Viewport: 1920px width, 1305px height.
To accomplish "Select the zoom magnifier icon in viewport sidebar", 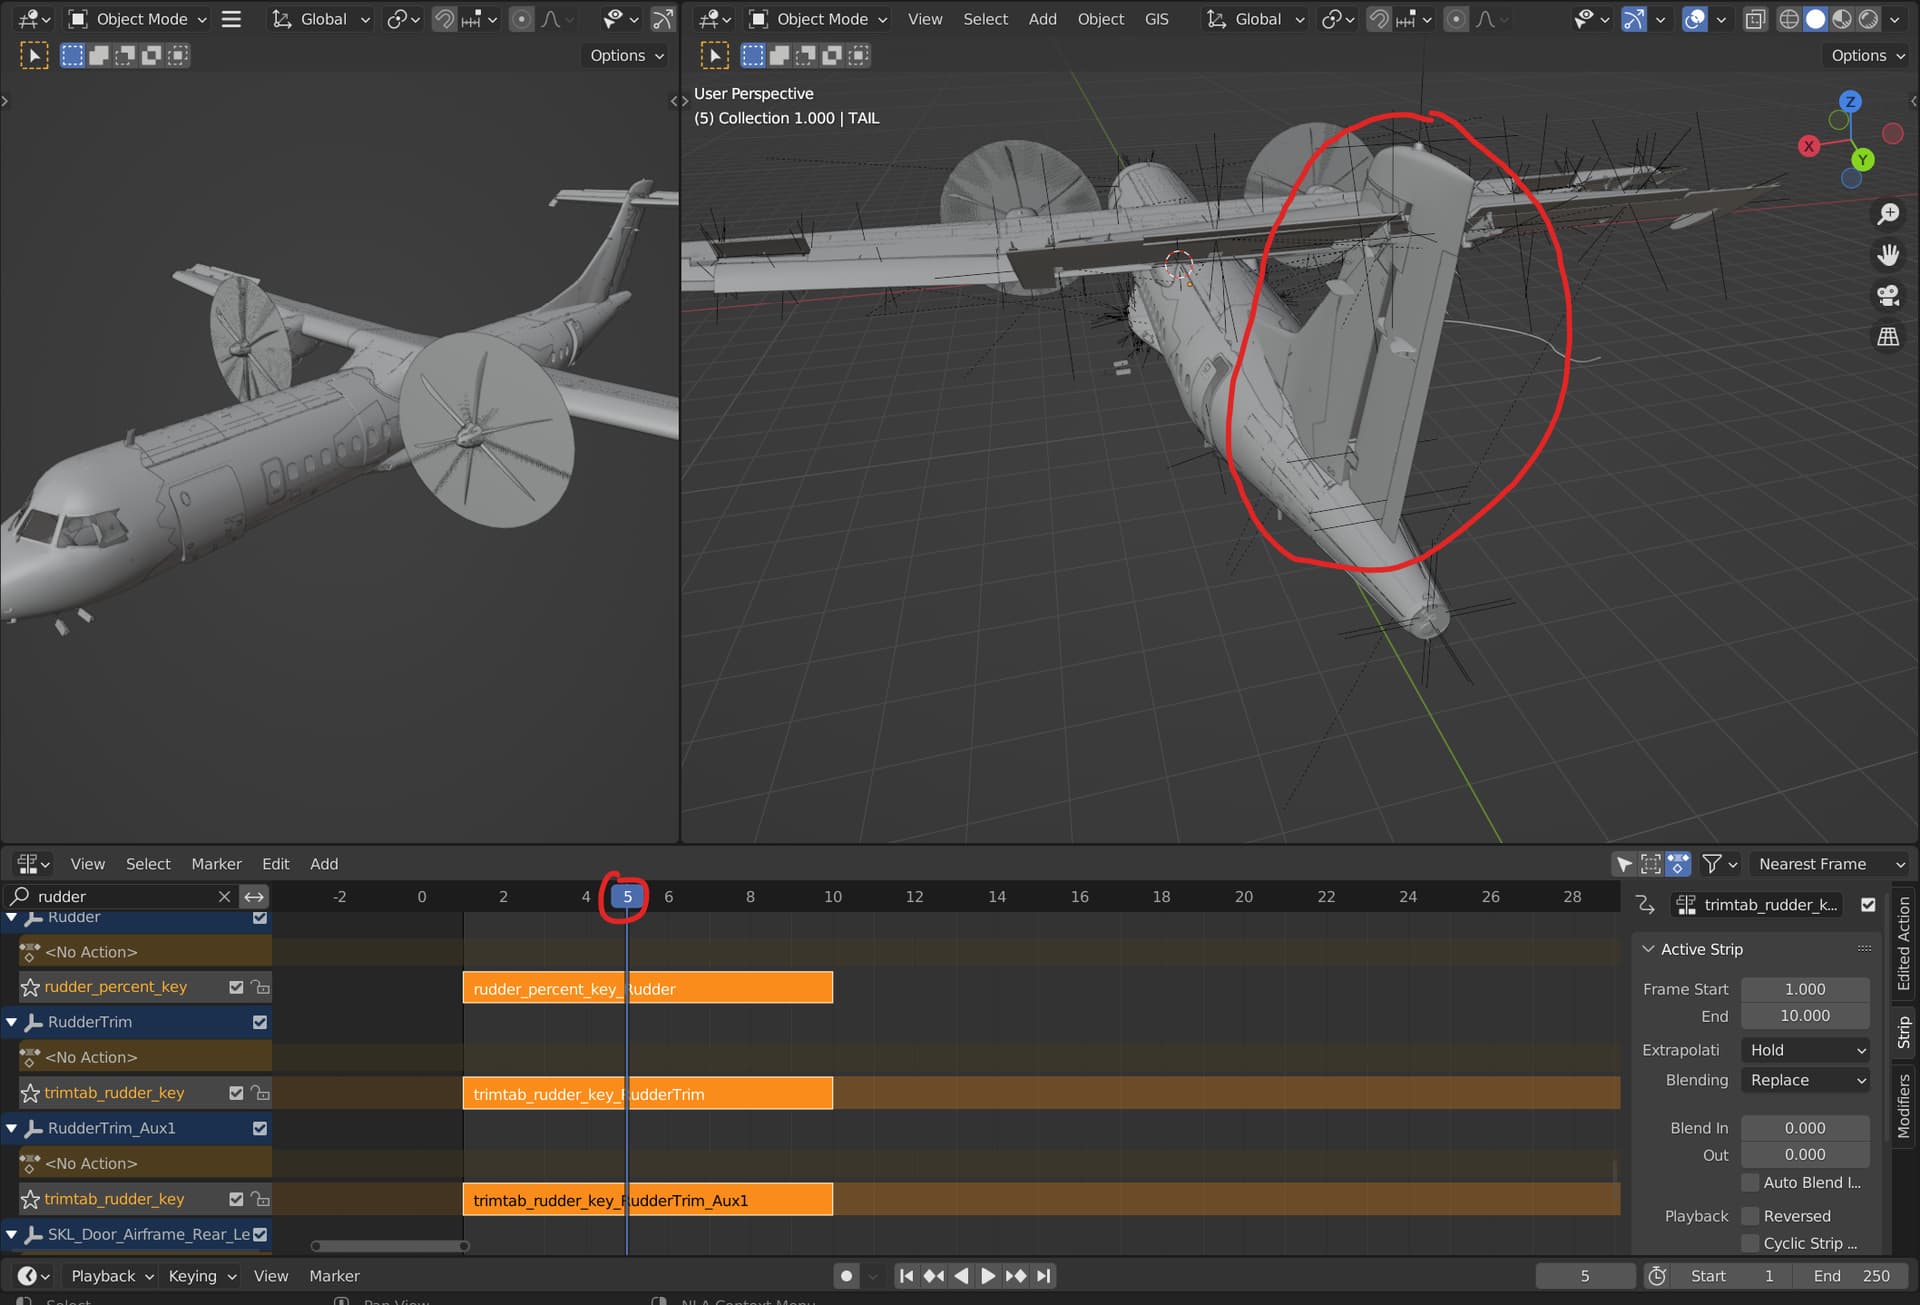I will pyautogui.click(x=1889, y=213).
